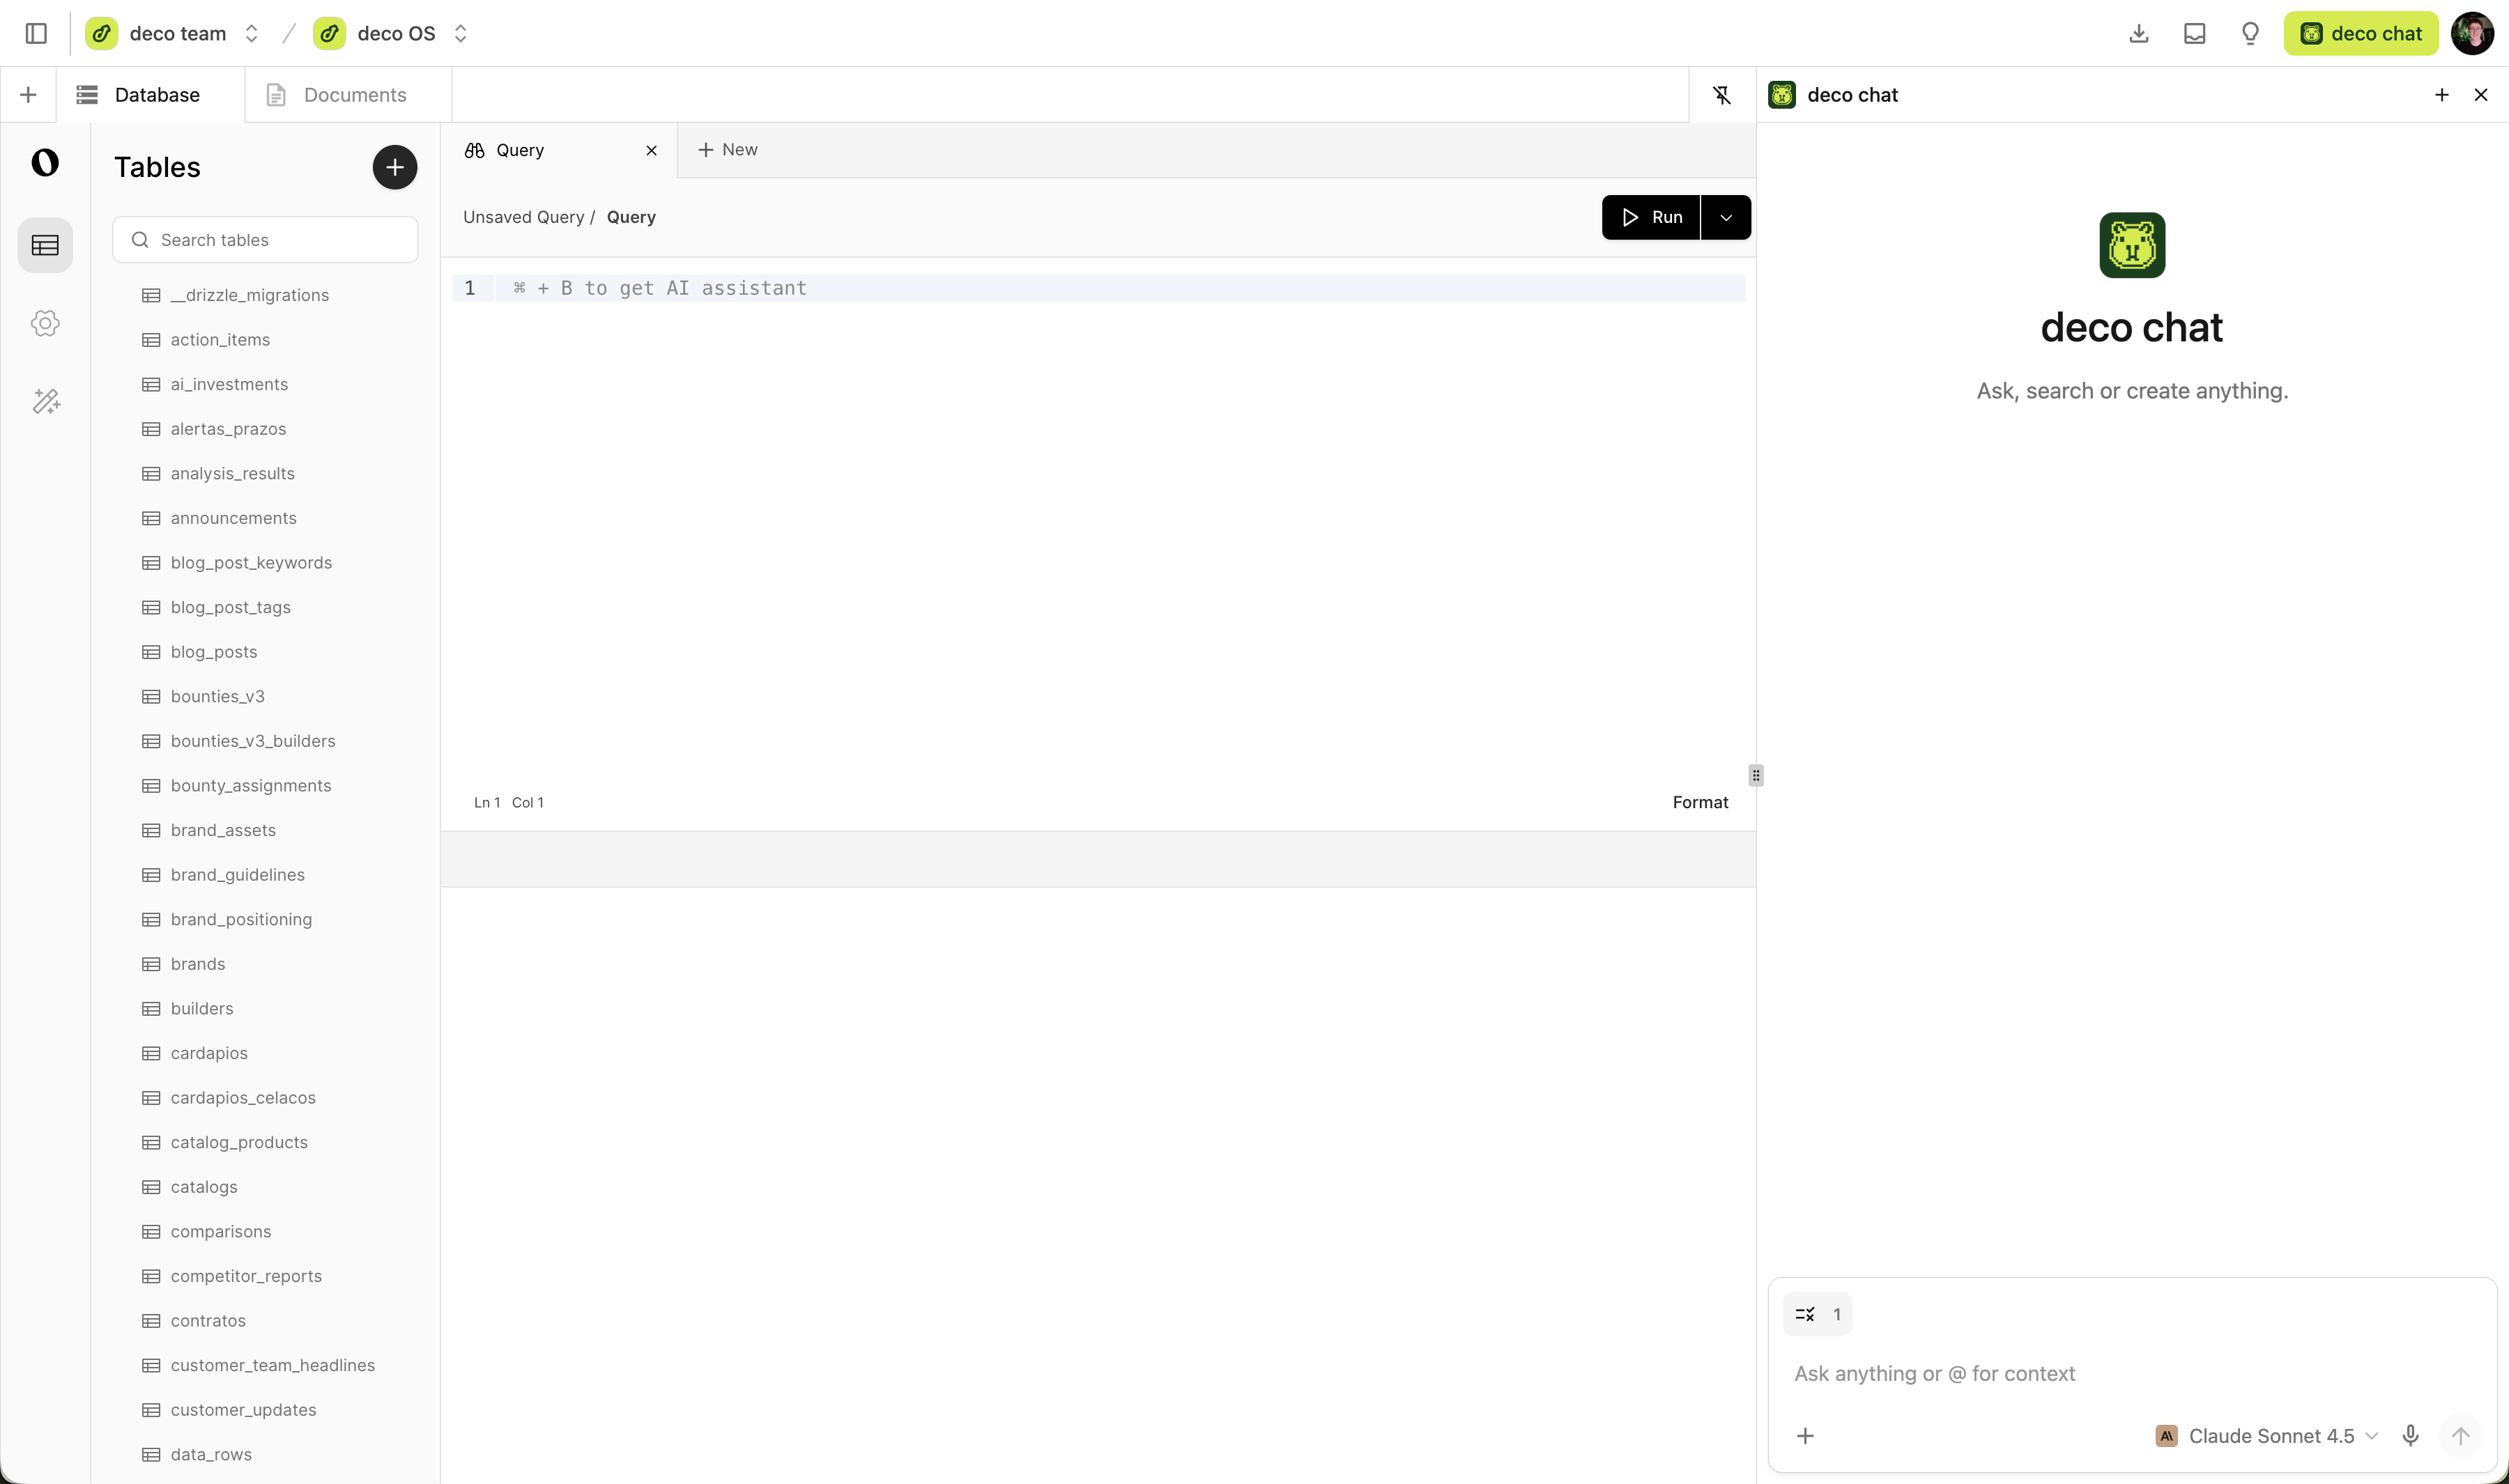Click the tools toggle showing 1 in chat
2509x1484 pixels.
point(1817,1314)
